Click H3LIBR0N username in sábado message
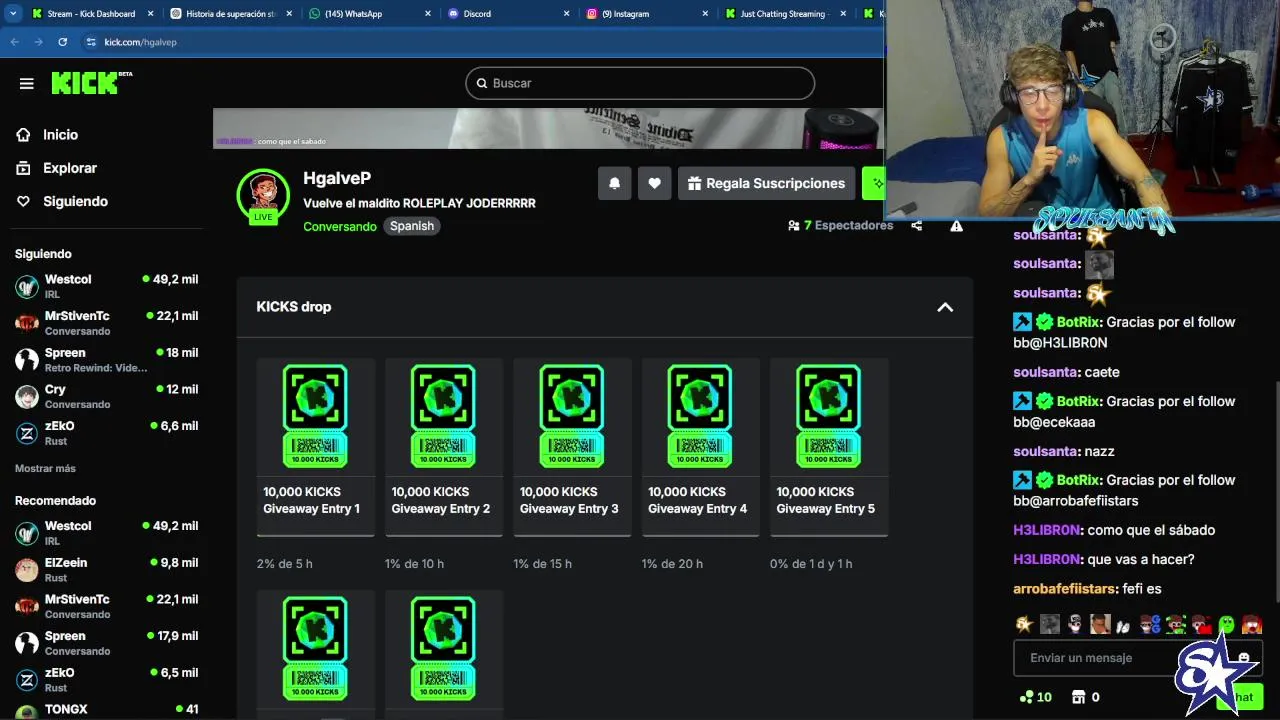The width and height of the screenshot is (1280, 720). coord(1047,530)
